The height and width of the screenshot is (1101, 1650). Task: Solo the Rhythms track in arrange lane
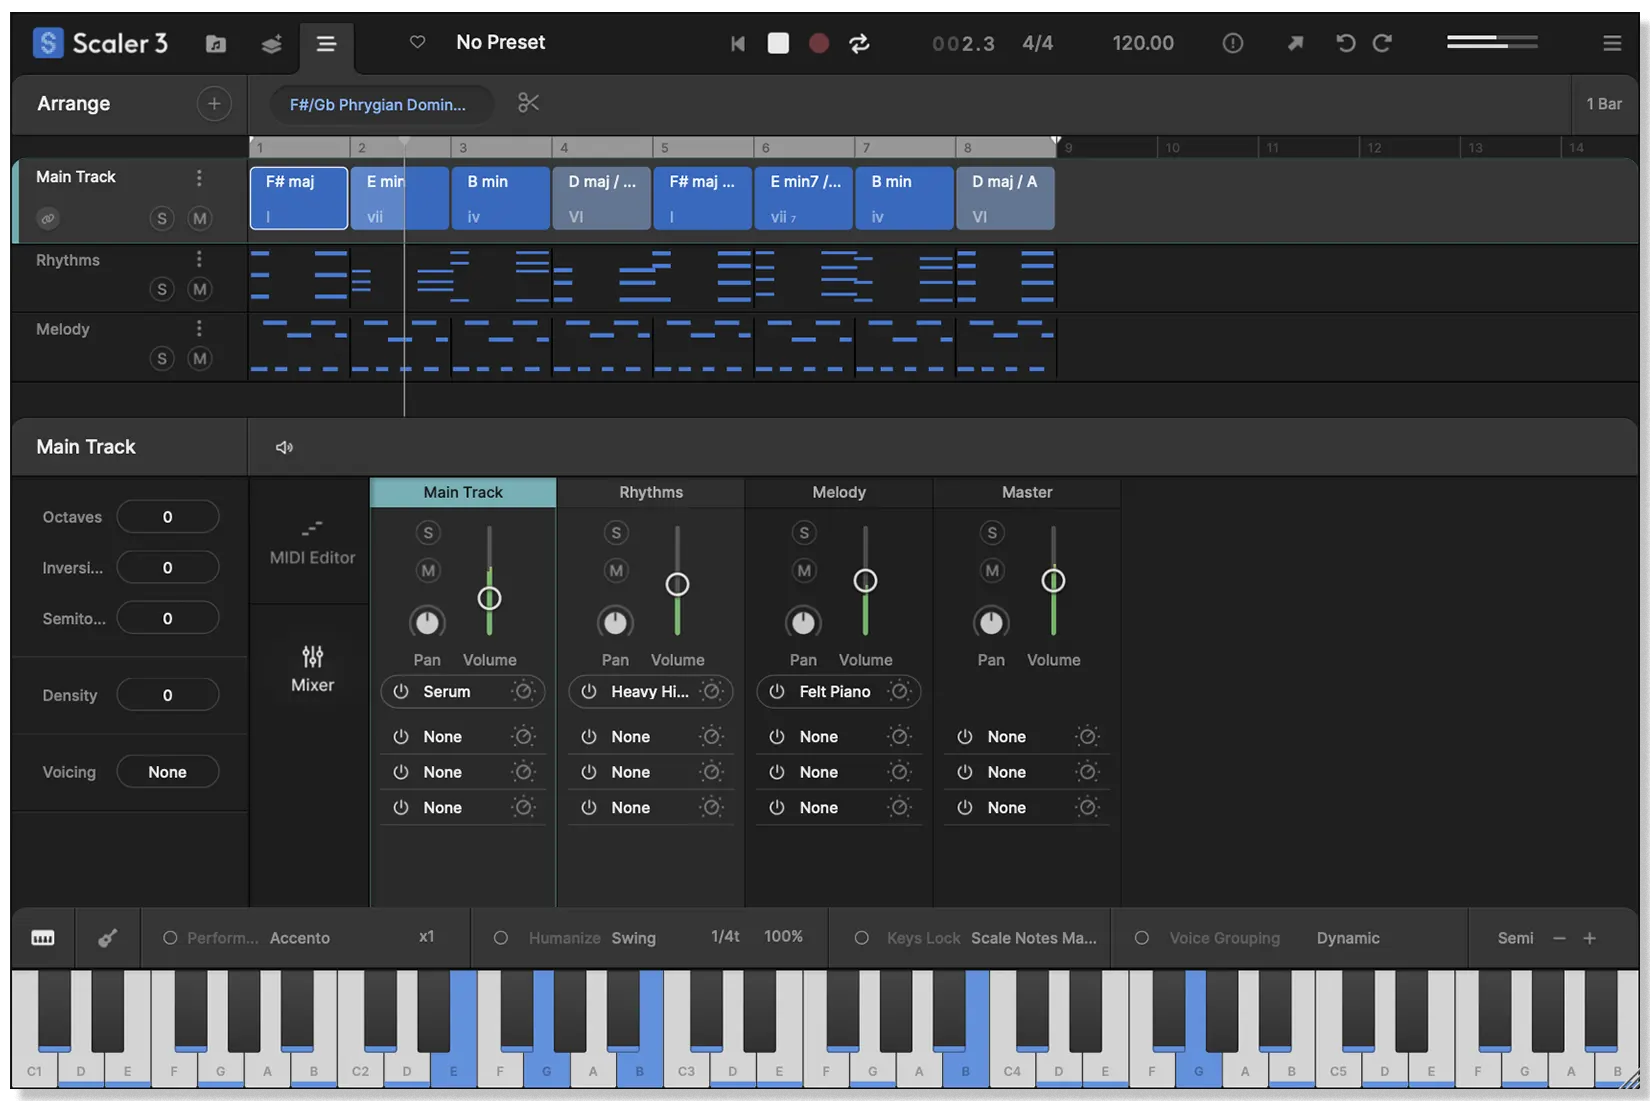pyautogui.click(x=162, y=289)
